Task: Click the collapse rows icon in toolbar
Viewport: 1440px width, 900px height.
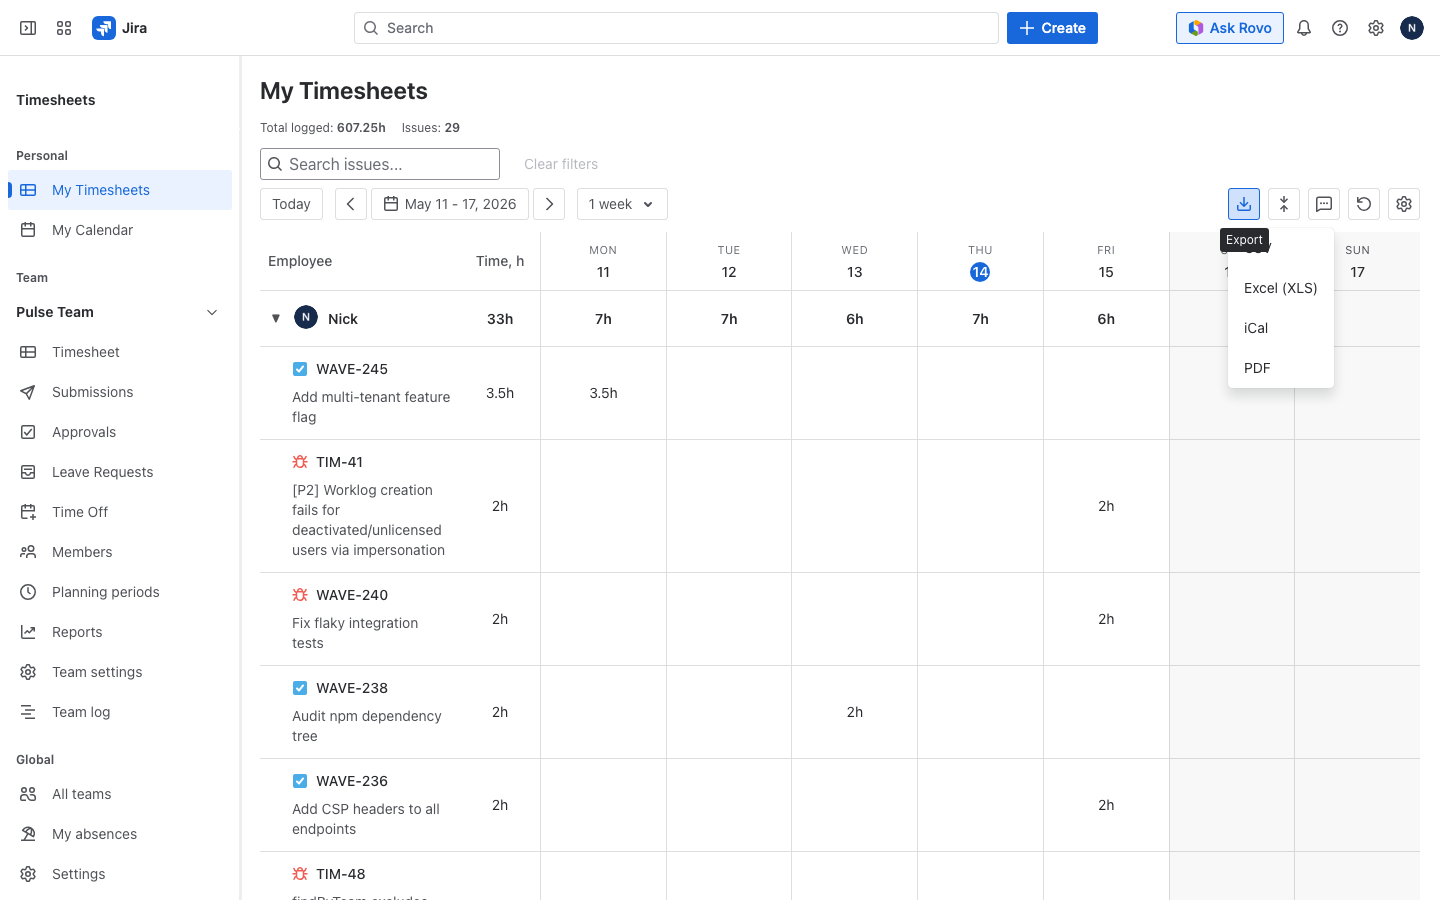Action: (1284, 204)
